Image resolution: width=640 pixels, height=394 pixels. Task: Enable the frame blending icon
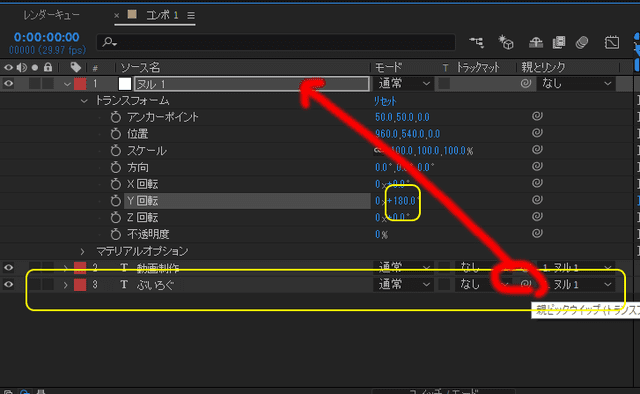click(559, 42)
